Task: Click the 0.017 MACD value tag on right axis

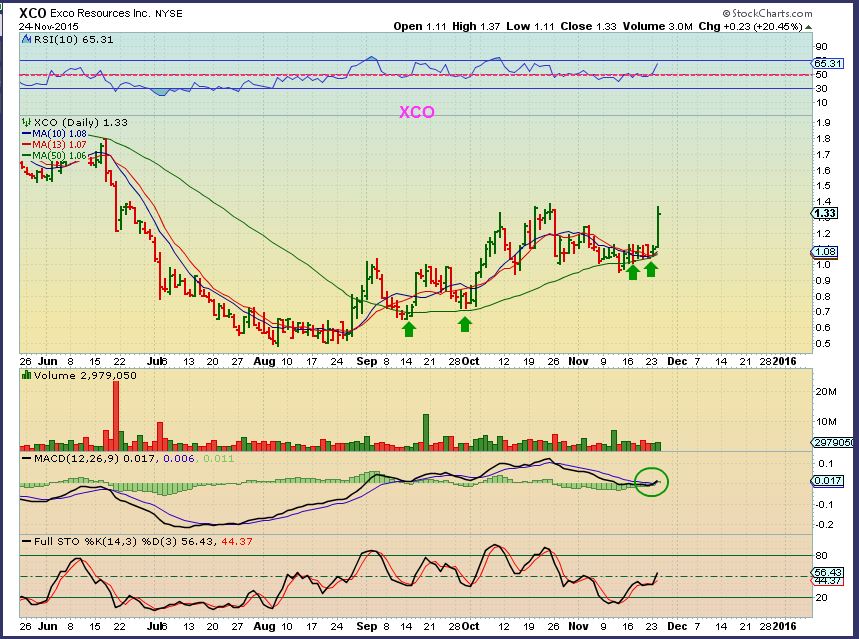Action: click(x=827, y=481)
